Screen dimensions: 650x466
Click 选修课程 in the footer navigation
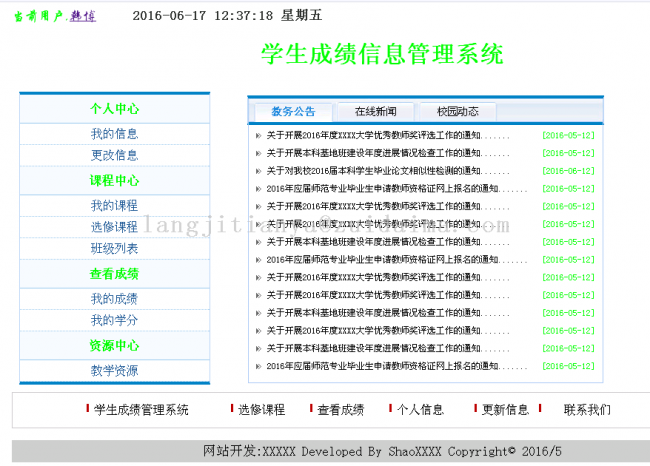coord(261,410)
